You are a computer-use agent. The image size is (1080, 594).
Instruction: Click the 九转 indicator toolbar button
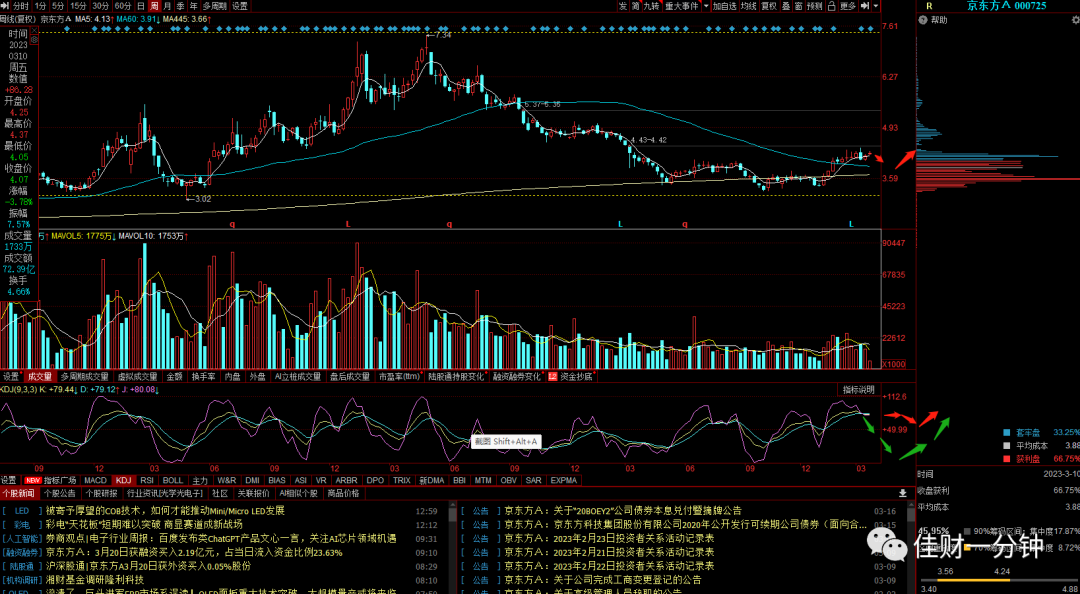pyautogui.click(x=652, y=6)
